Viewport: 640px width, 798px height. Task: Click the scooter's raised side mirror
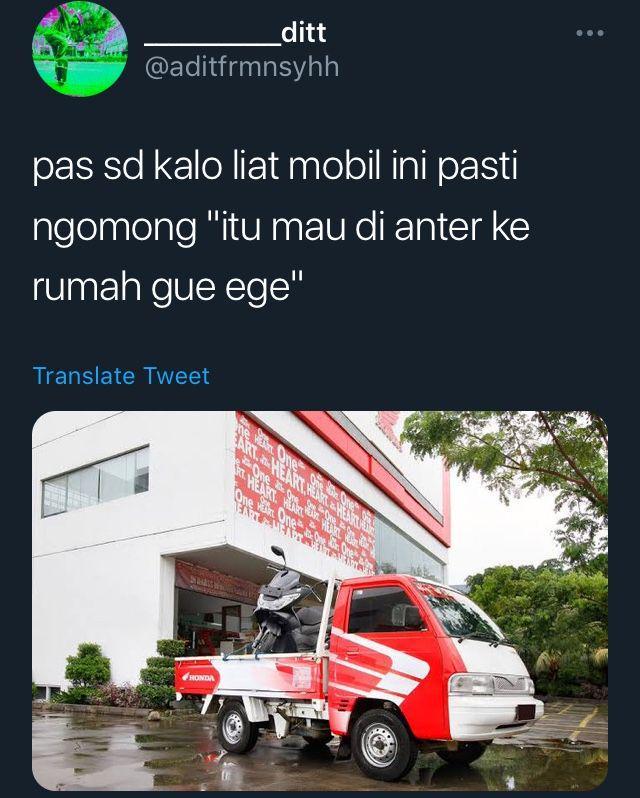[x=278, y=551]
